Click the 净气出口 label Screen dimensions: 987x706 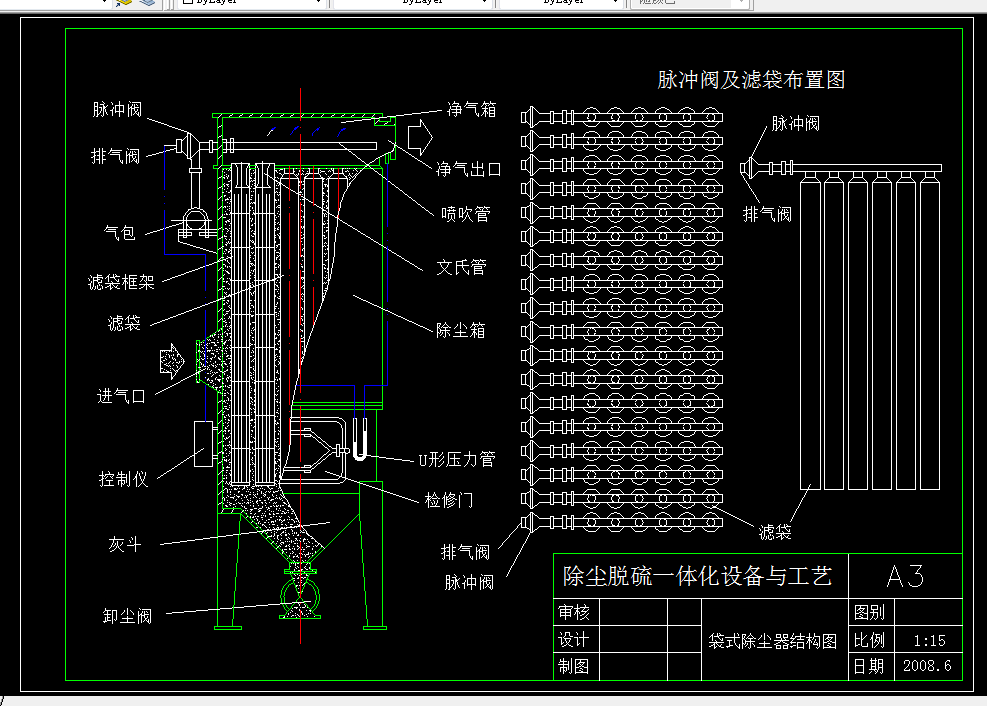click(x=468, y=169)
